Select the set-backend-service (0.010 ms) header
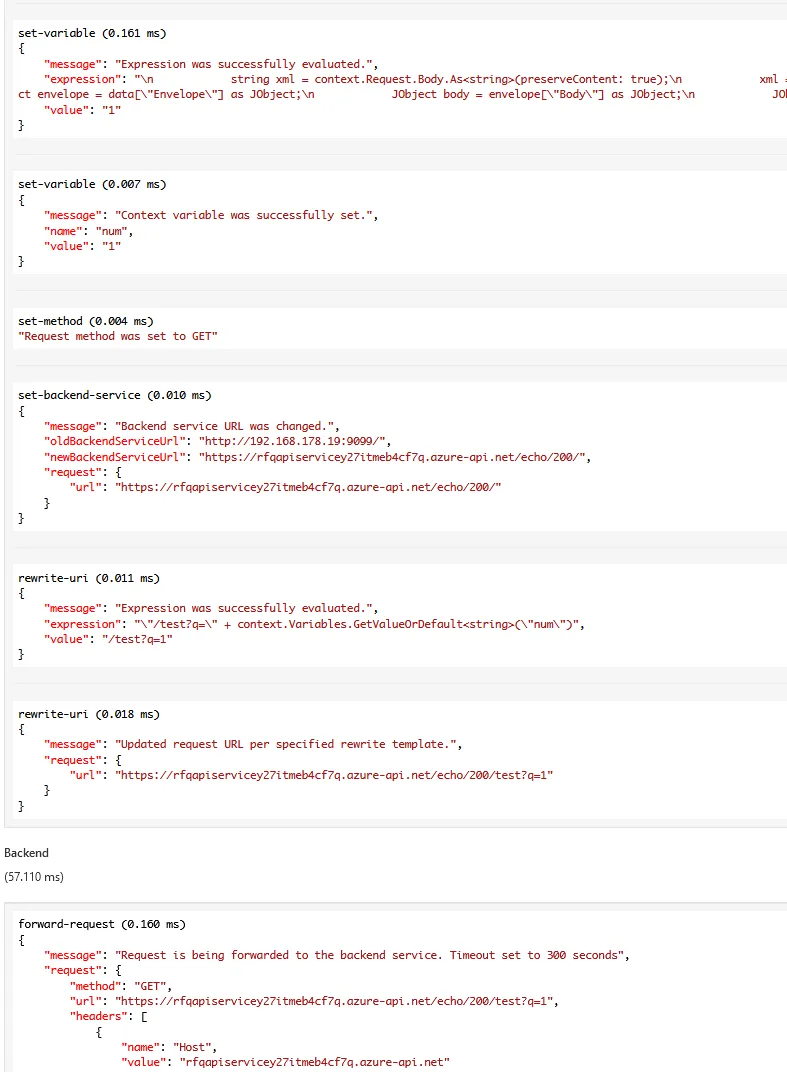The height and width of the screenshot is (1072, 787). 114,395
